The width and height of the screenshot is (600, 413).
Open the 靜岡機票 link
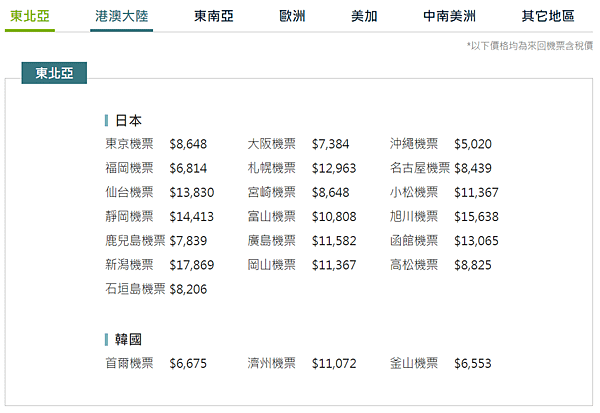[129, 217]
